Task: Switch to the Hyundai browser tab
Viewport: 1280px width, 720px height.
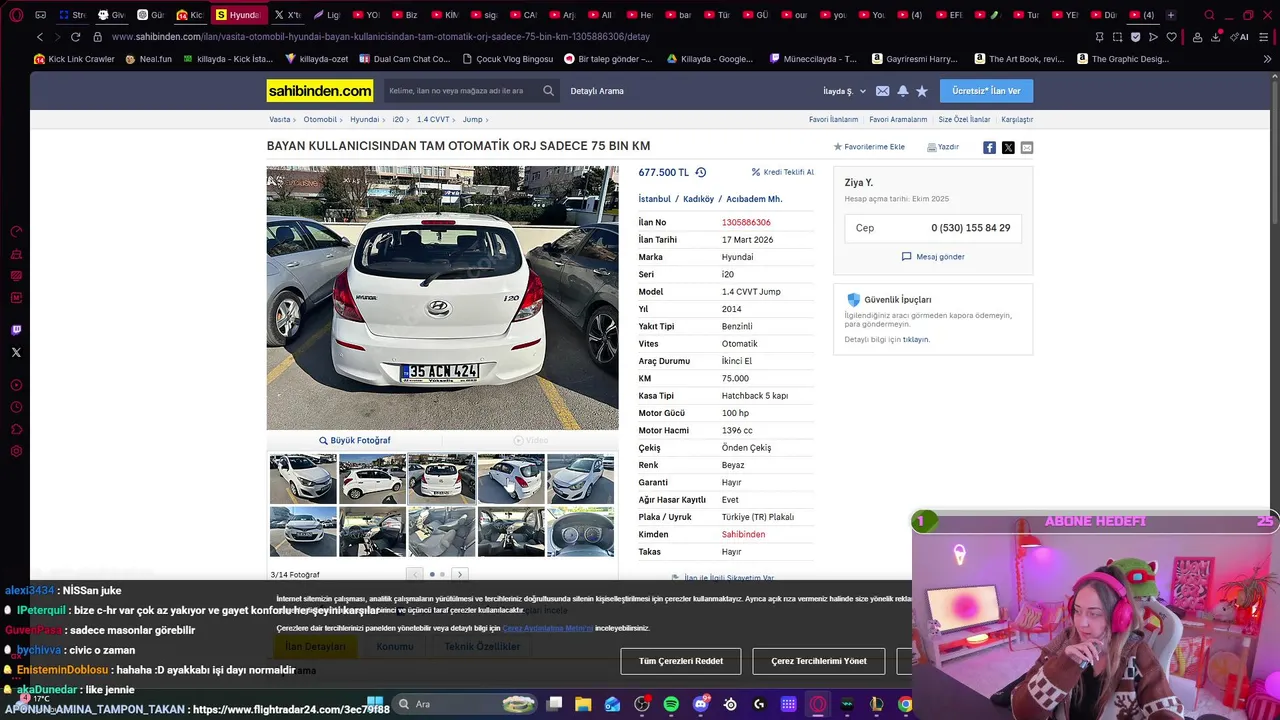Action: click(x=238, y=15)
